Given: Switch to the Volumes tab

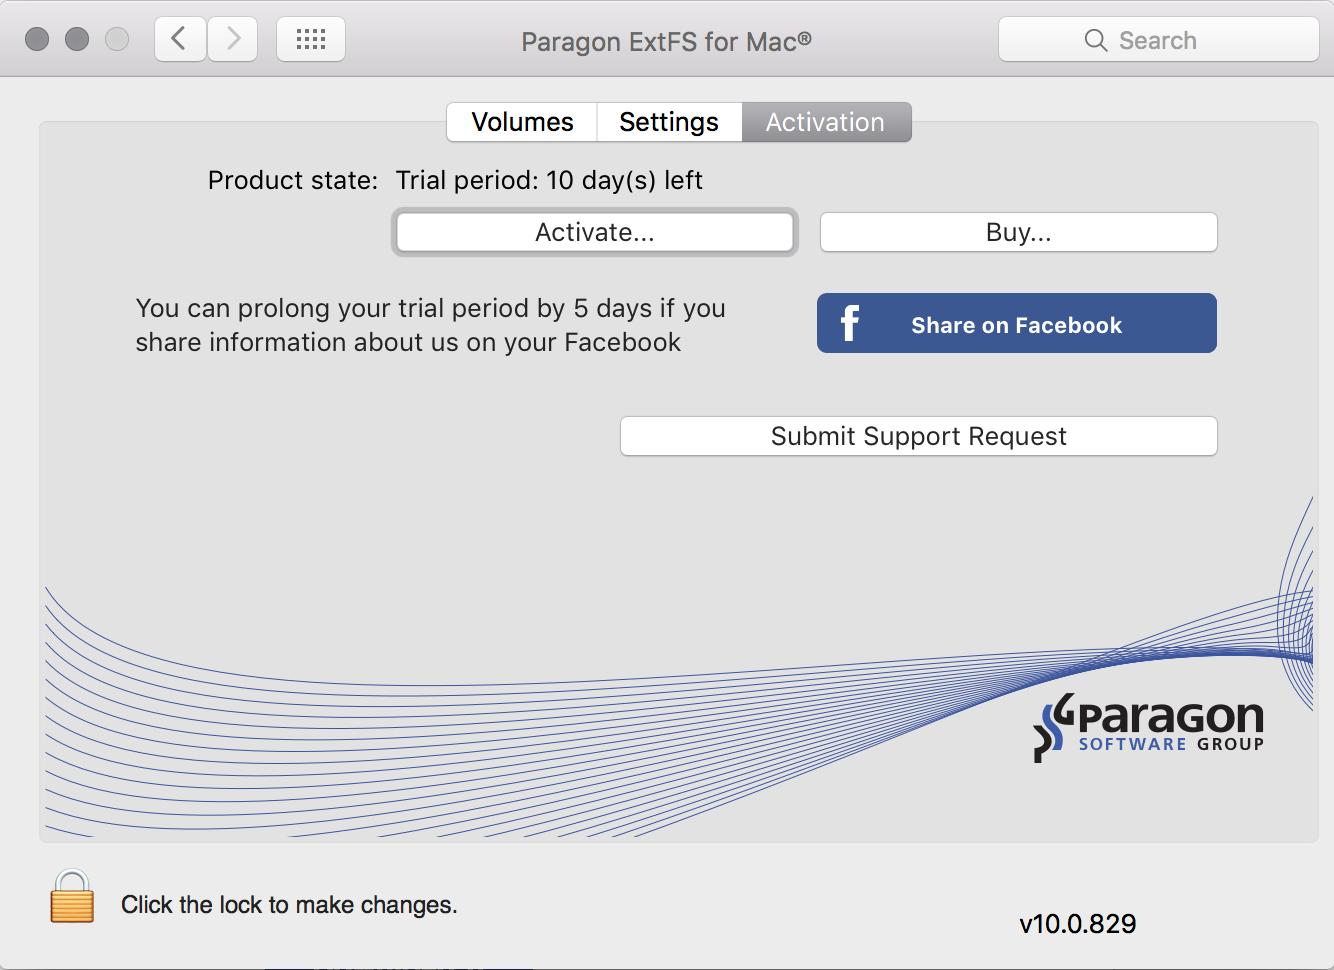Looking at the screenshot, I should pos(522,122).
